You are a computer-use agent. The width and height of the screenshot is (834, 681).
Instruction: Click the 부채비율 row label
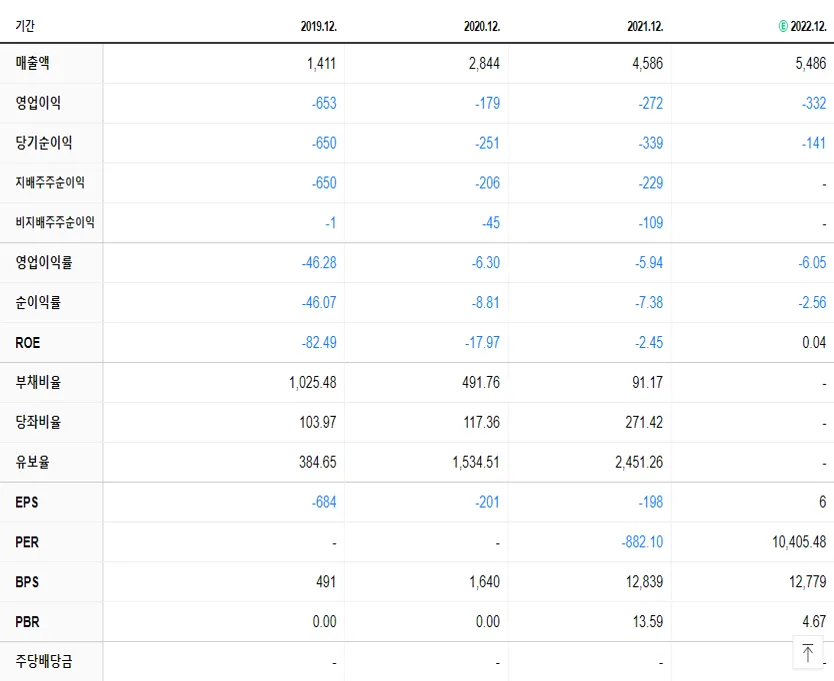coord(38,382)
